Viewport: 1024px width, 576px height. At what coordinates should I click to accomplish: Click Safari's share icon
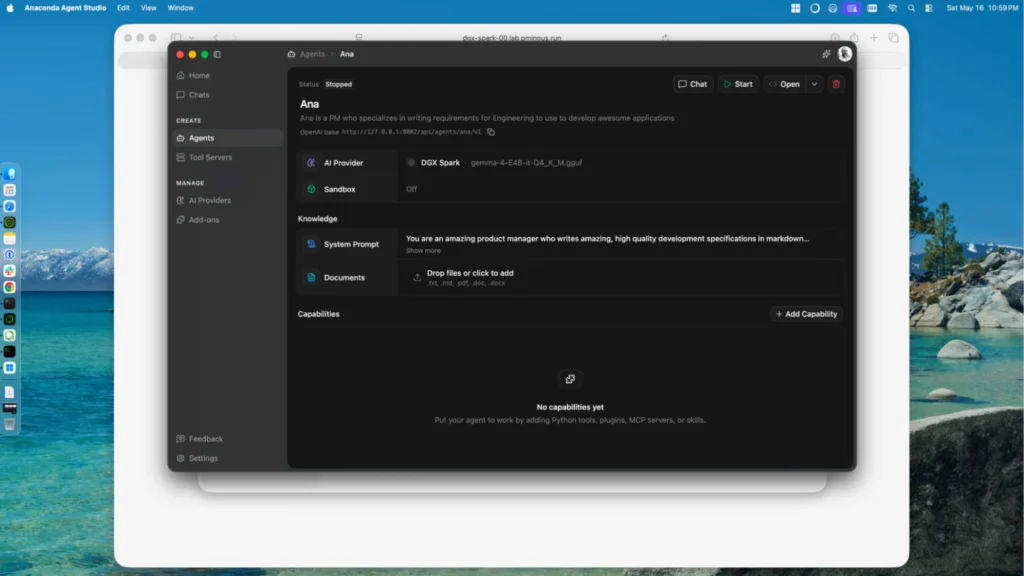(x=854, y=38)
